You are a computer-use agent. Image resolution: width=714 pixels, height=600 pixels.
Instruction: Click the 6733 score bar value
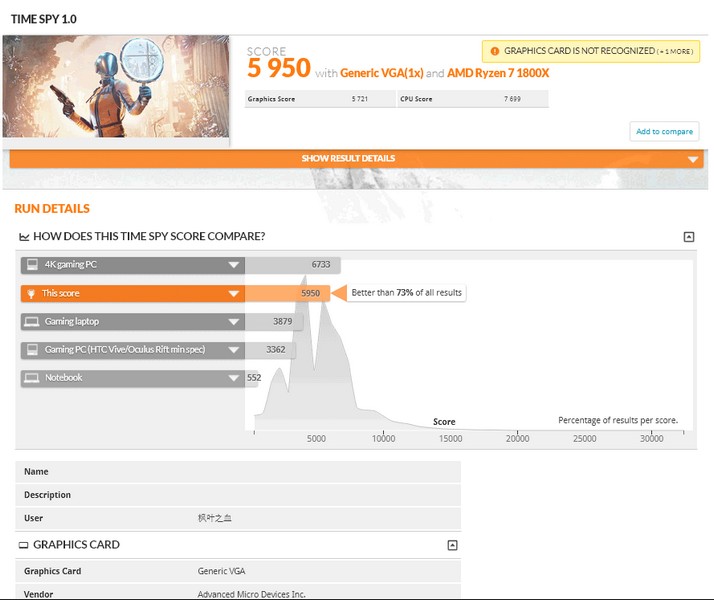321,264
